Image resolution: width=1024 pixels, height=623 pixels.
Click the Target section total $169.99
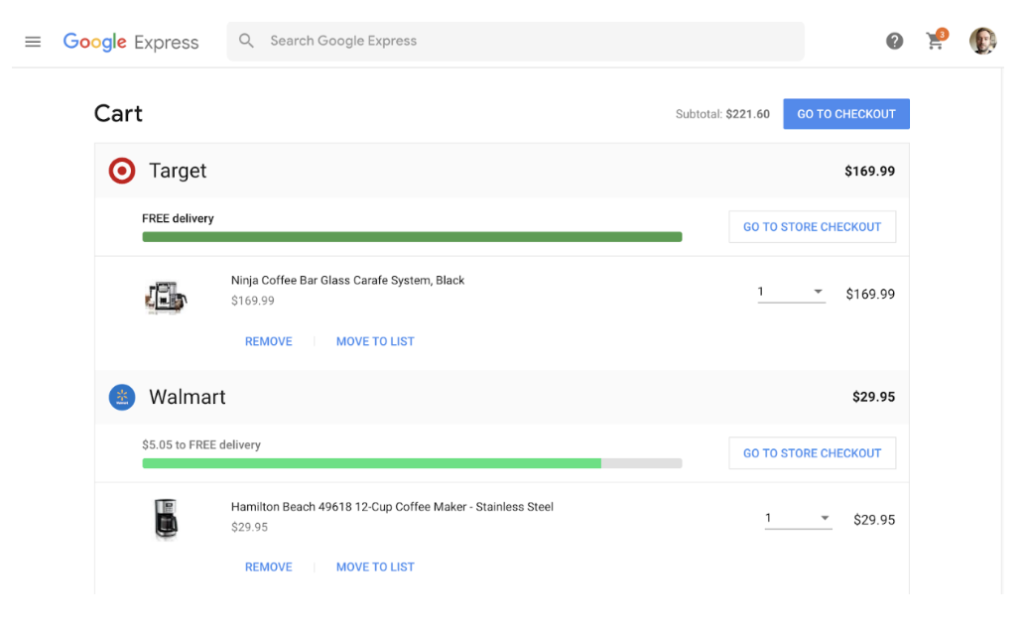point(869,171)
